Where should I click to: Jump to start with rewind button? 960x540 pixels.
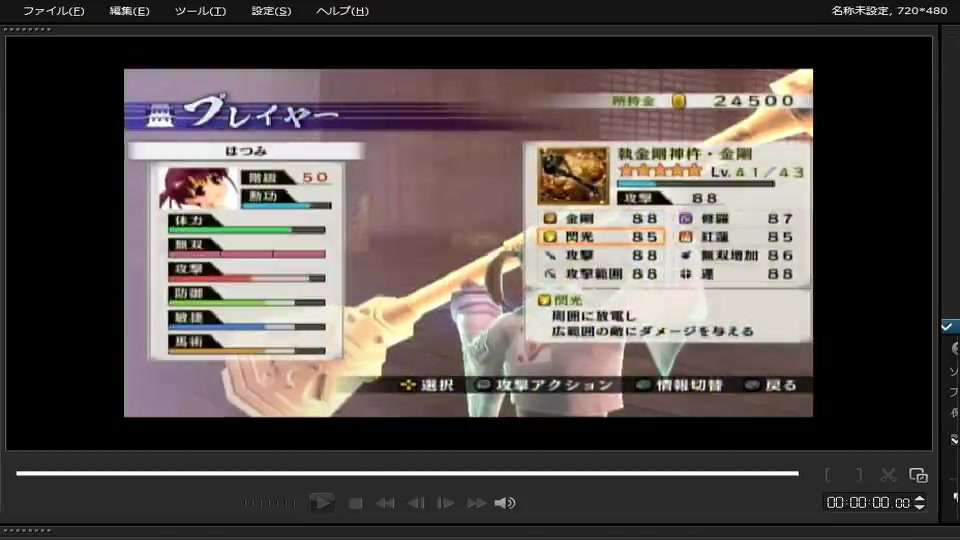tap(385, 503)
